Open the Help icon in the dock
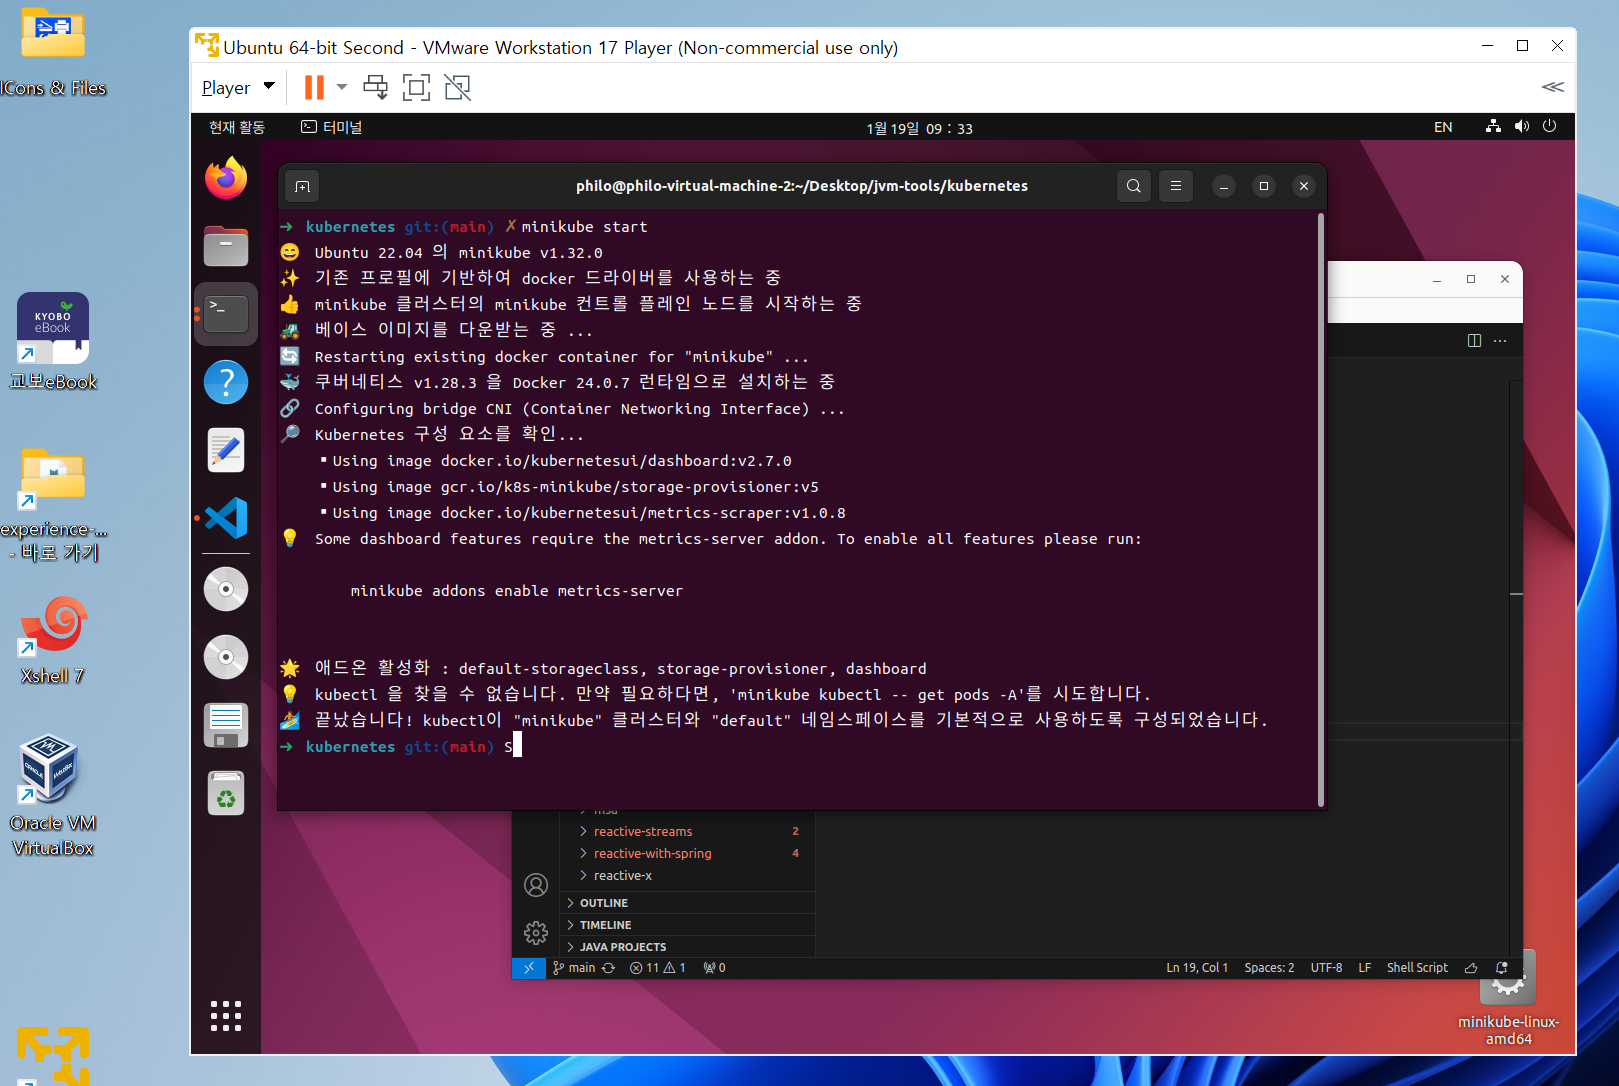This screenshot has height=1086, width=1619. point(226,382)
